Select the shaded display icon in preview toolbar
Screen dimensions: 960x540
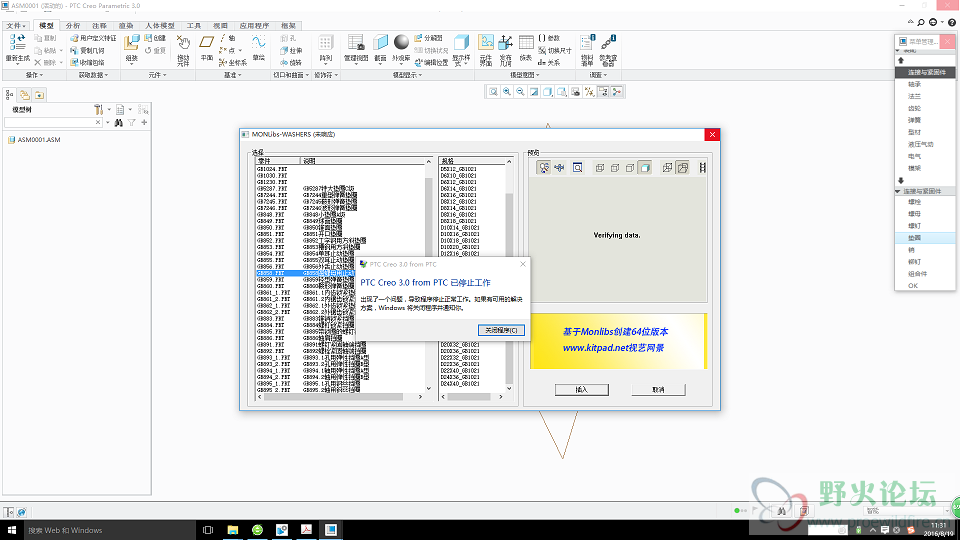pyautogui.click(x=645, y=168)
